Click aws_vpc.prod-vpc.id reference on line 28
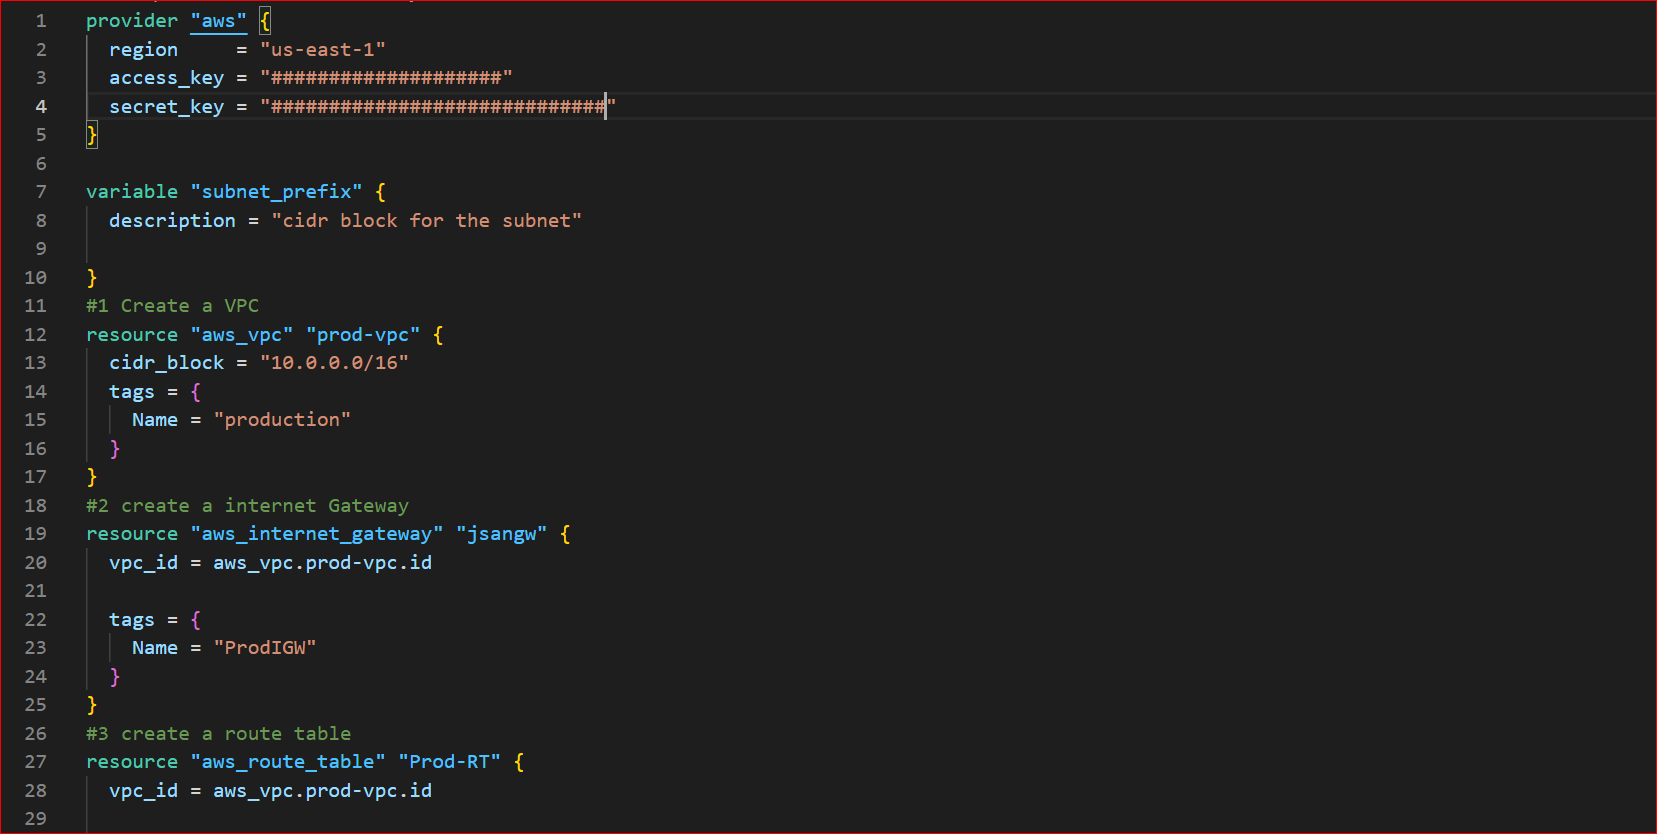Viewport: 1657px width, 834px height. [323, 790]
